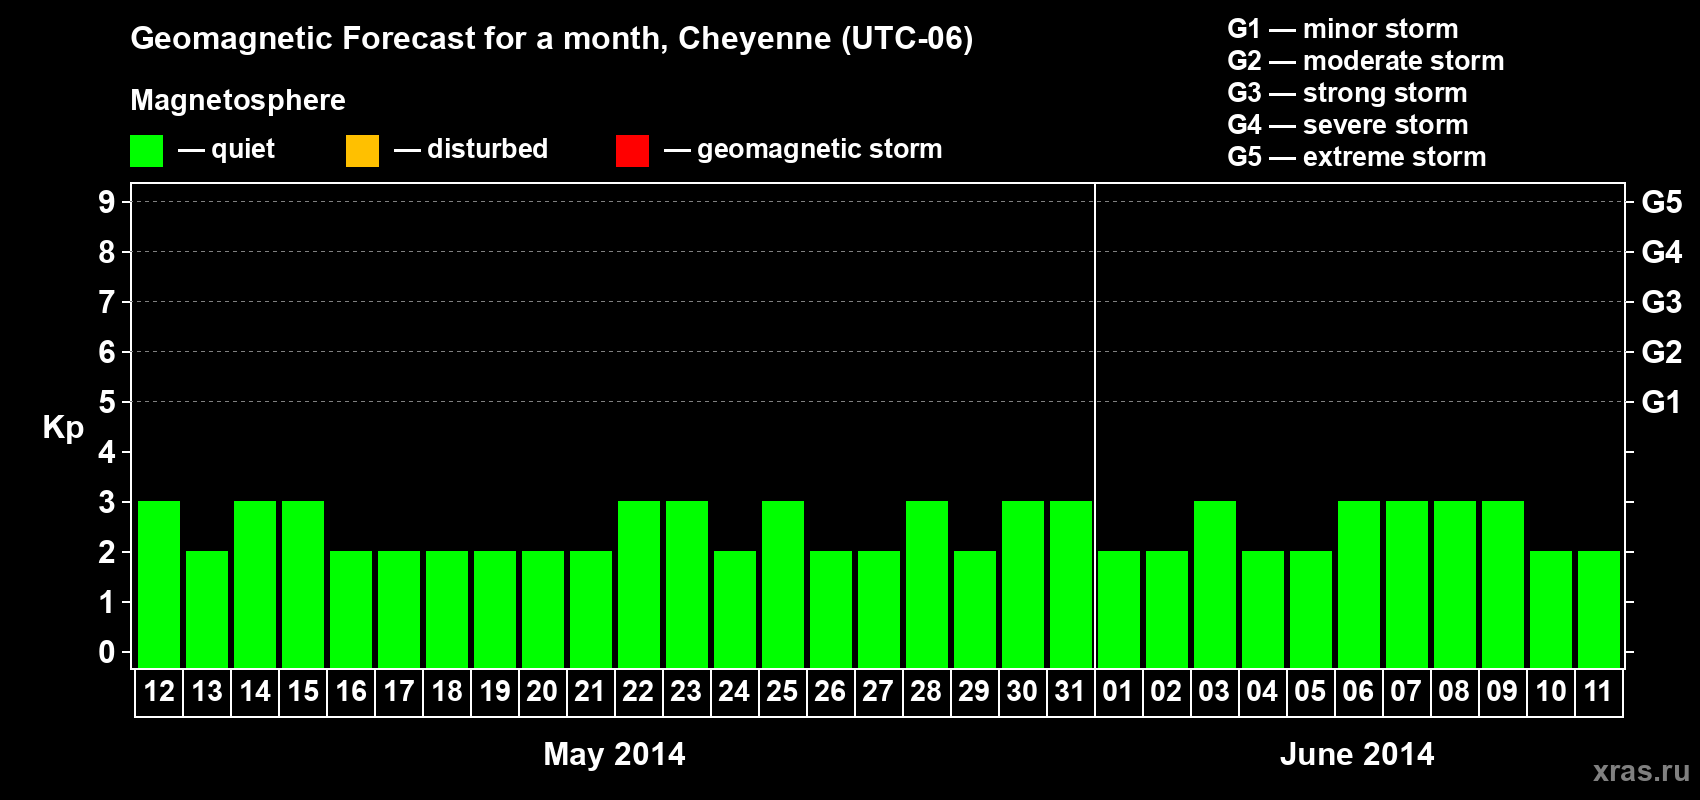Click the green bar for June 03
The height and width of the screenshot is (800, 1700).
pos(1215,584)
